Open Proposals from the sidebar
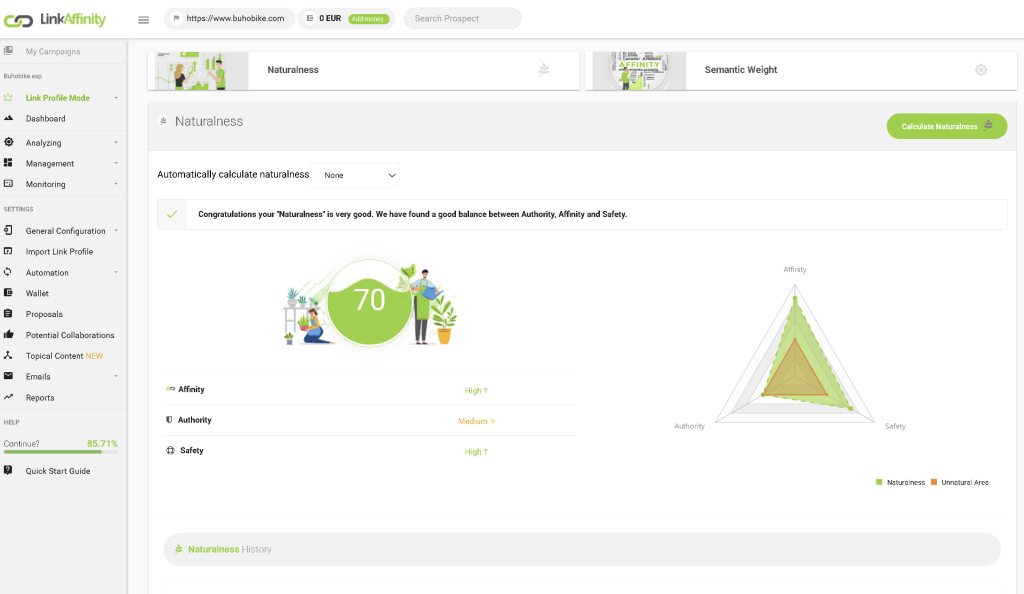 pyautogui.click(x=44, y=314)
